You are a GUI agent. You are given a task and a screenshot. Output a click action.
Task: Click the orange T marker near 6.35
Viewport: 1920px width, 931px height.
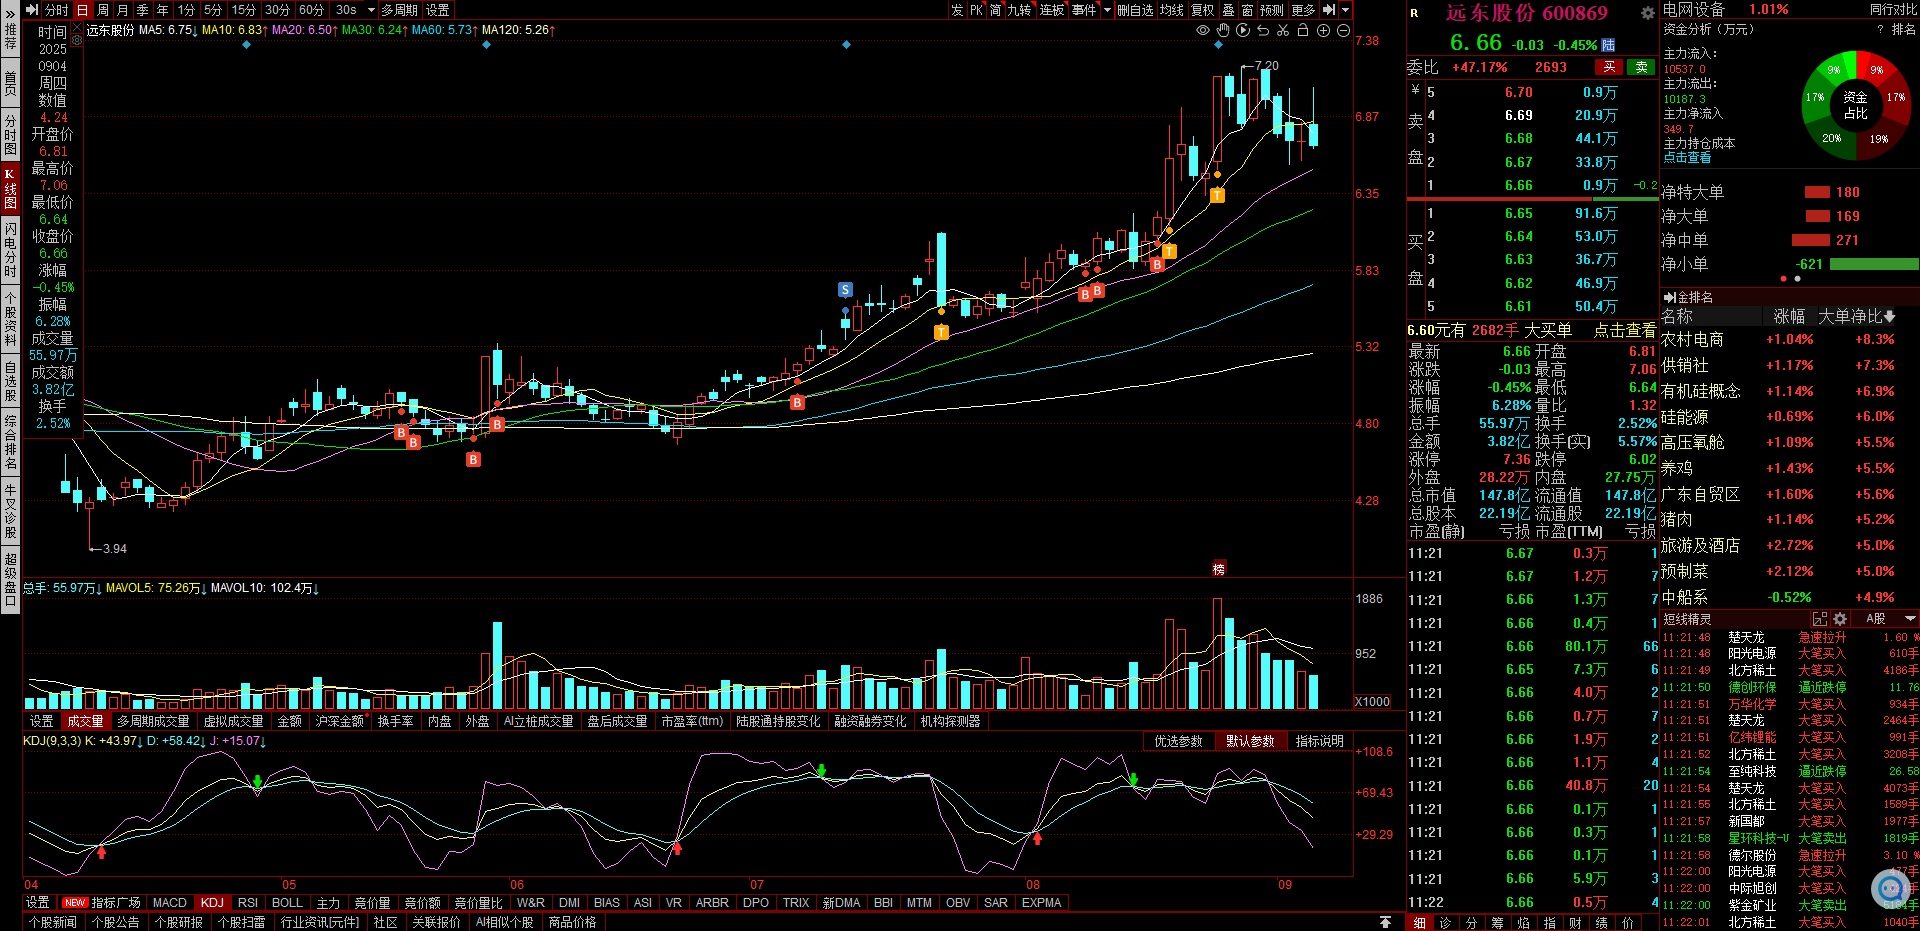[x=1217, y=196]
